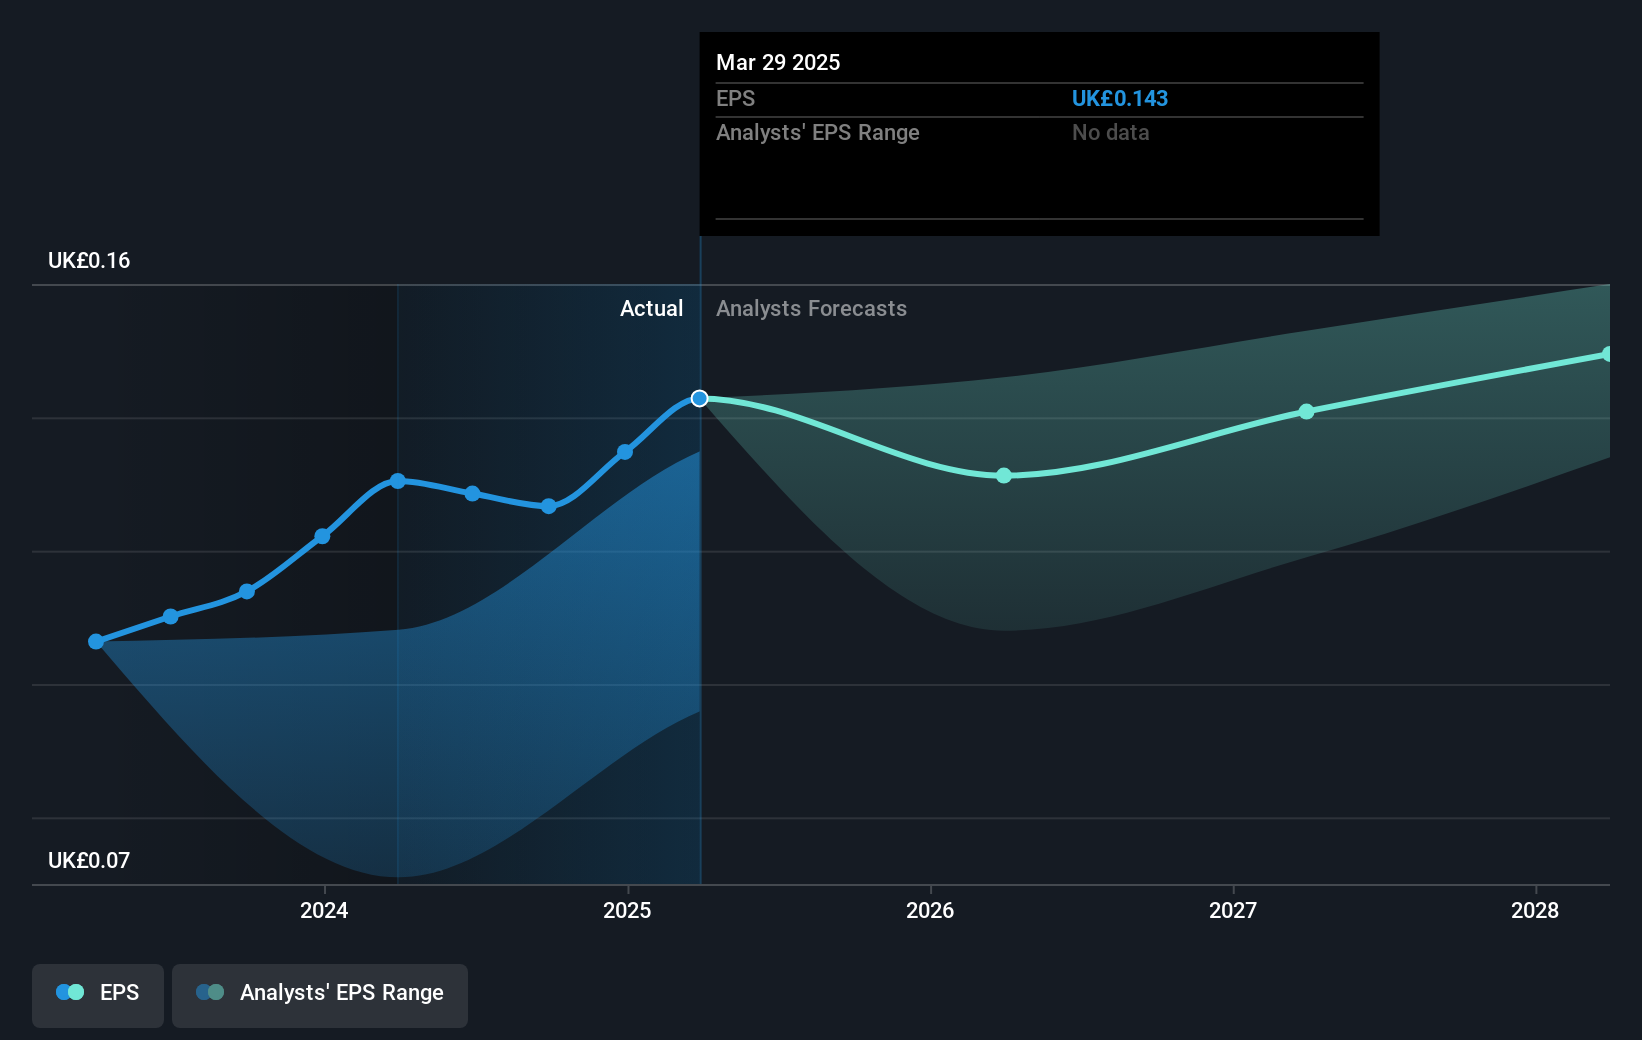Click the 2026 label on the x-axis
The image size is (1642, 1040).
point(930,911)
